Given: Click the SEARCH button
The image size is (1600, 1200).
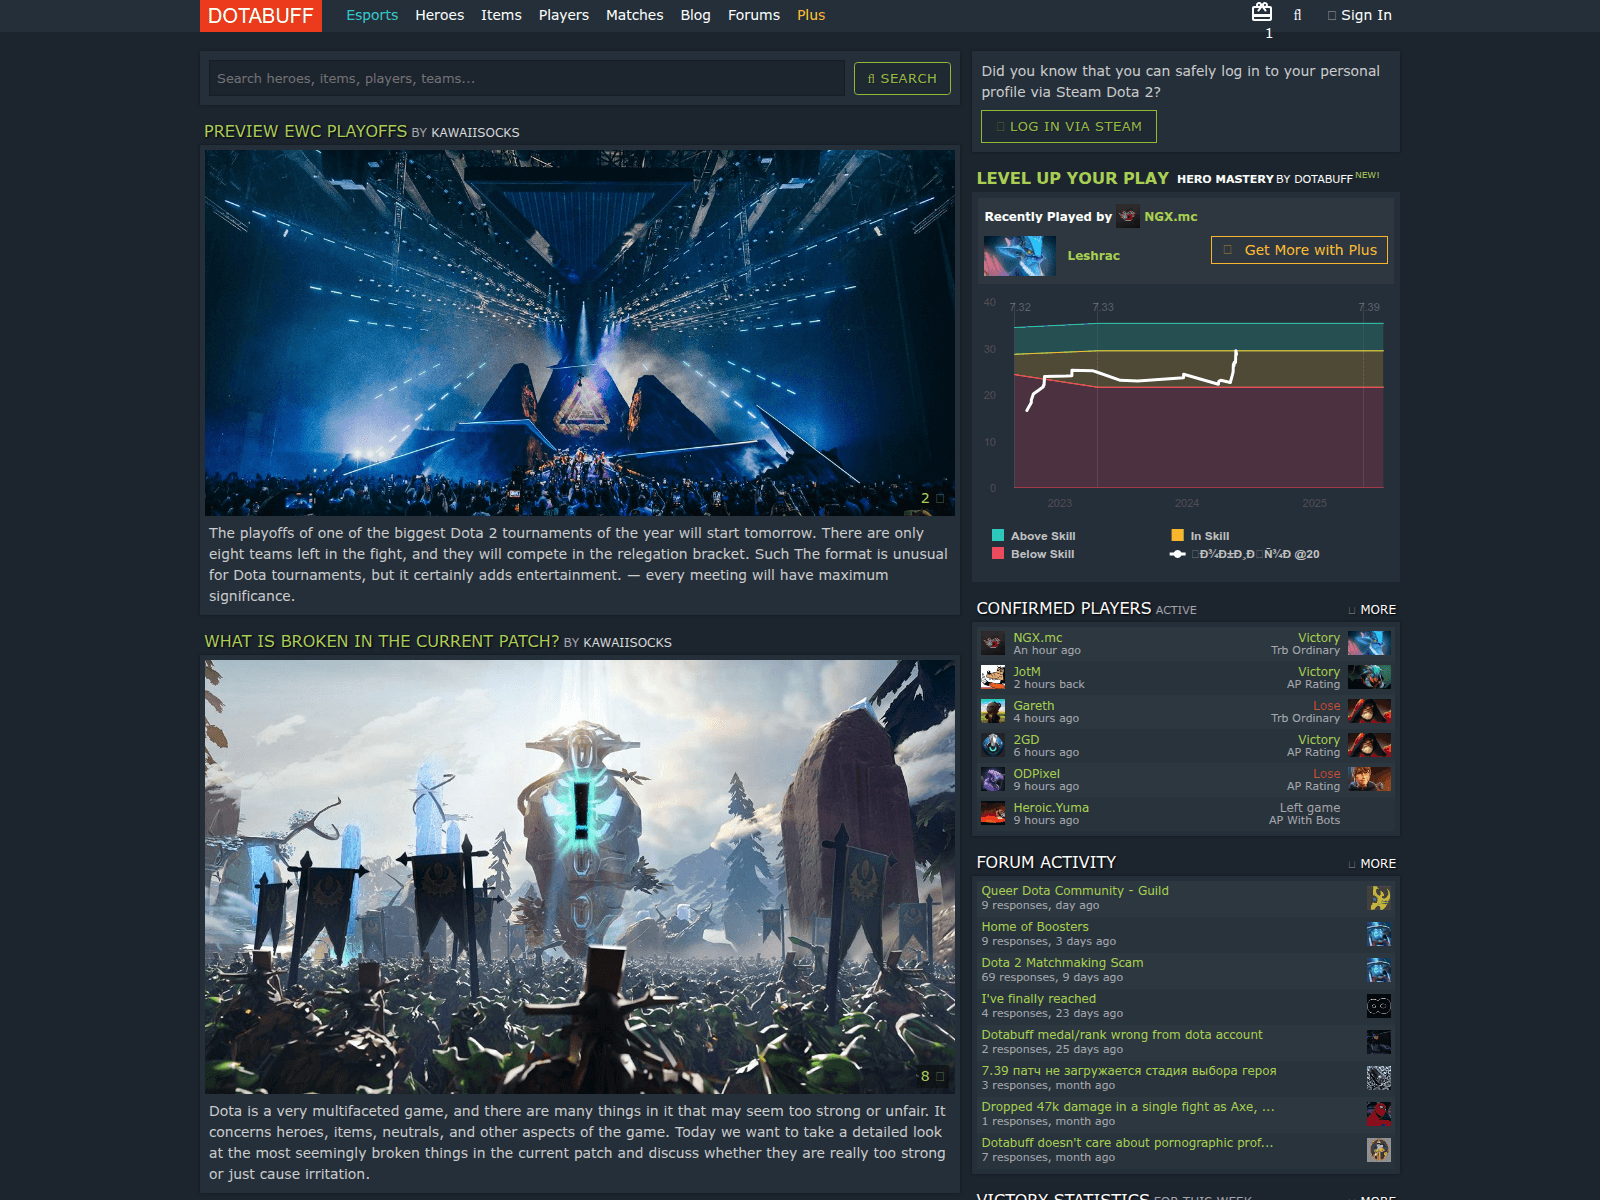Looking at the screenshot, I should pos(902,78).
